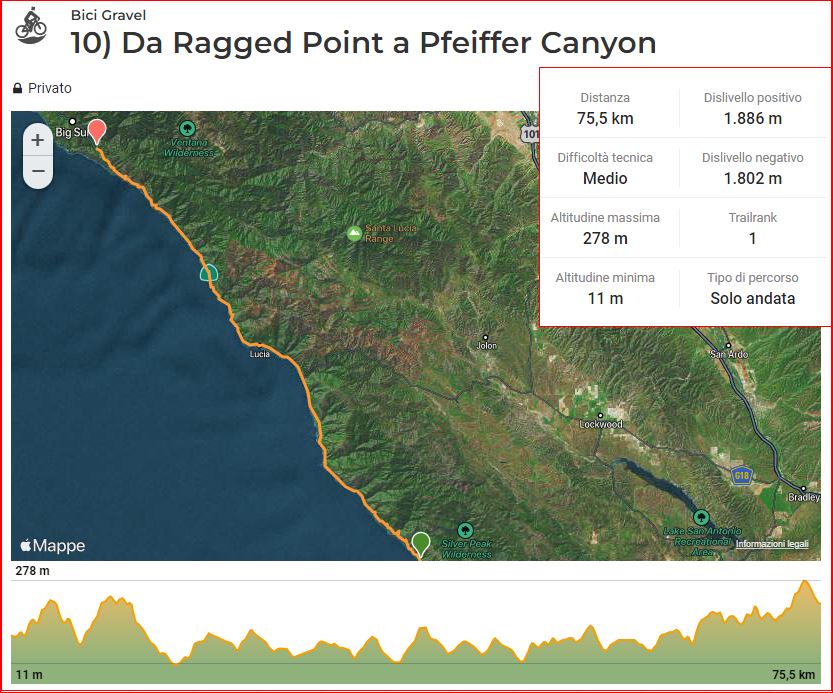Screen dimensions: 833x693
Task: Zoom in the map with plus button
Action: [x=38, y=140]
